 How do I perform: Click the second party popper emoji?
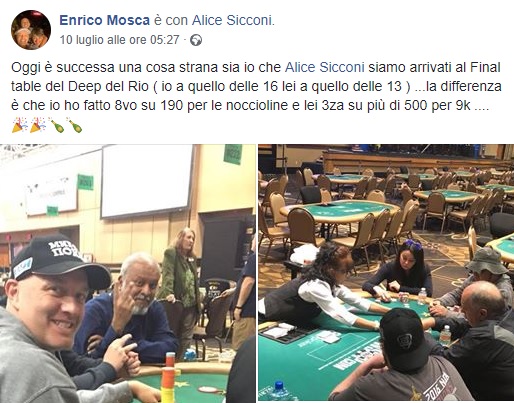click(x=38, y=125)
